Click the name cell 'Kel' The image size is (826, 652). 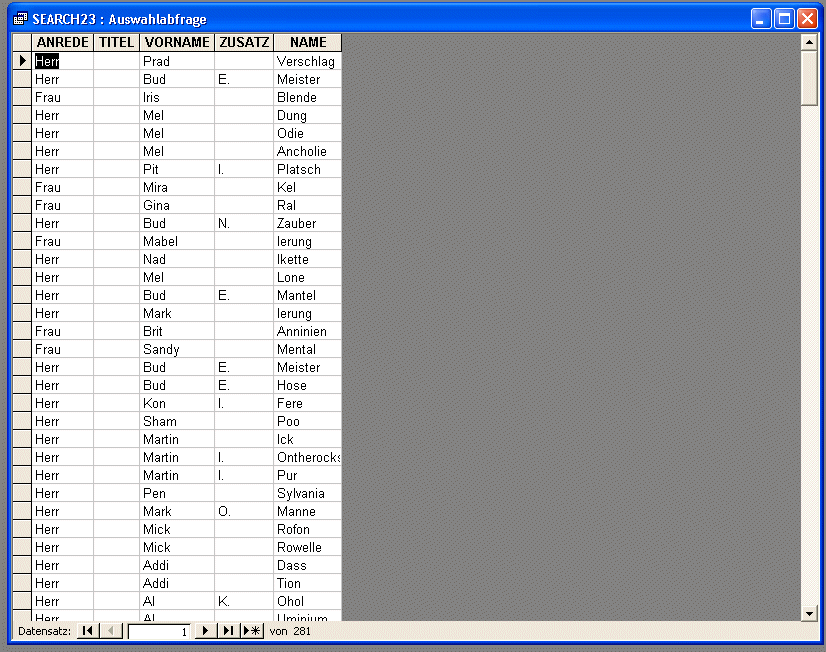click(308, 187)
